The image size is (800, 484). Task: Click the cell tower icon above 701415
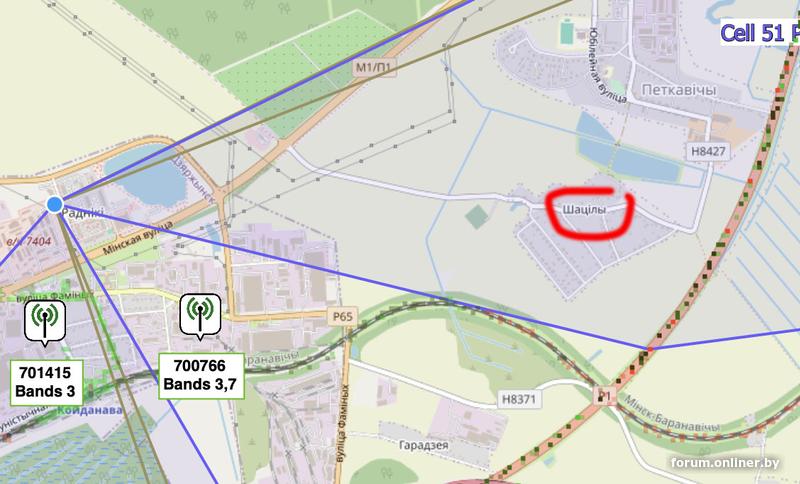pyautogui.click(x=45, y=322)
